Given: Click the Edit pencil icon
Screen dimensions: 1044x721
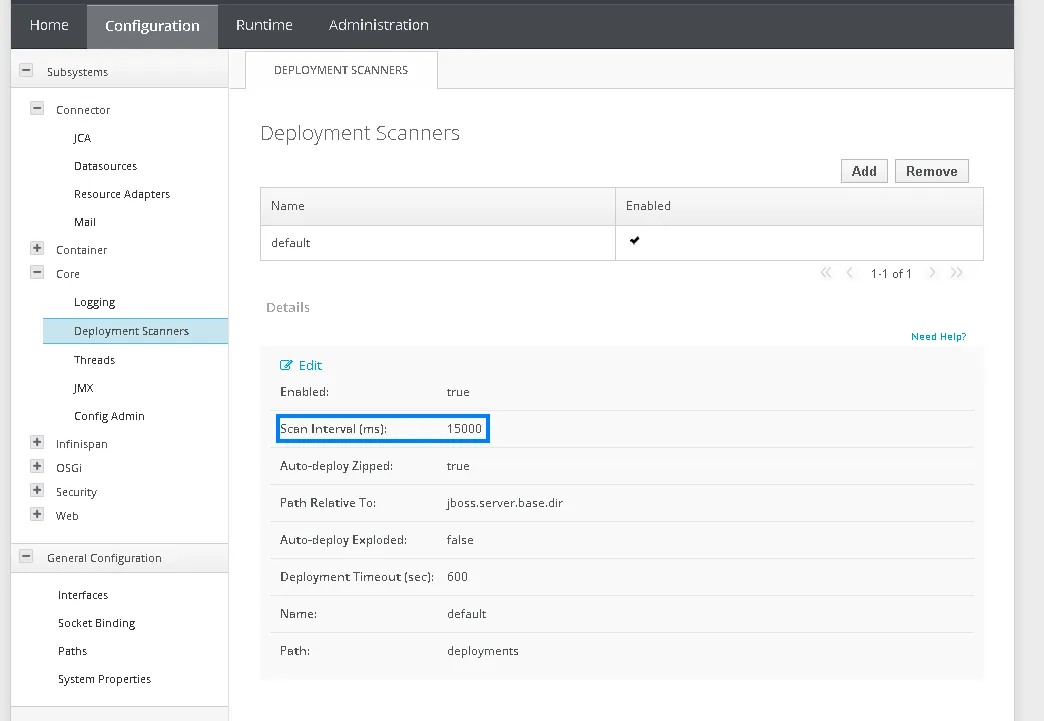Looking at the screenshot, I should [x=286, y=365].
